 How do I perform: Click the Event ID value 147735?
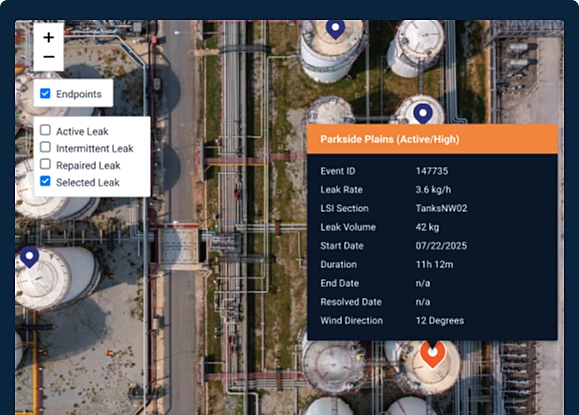(432, 171)
